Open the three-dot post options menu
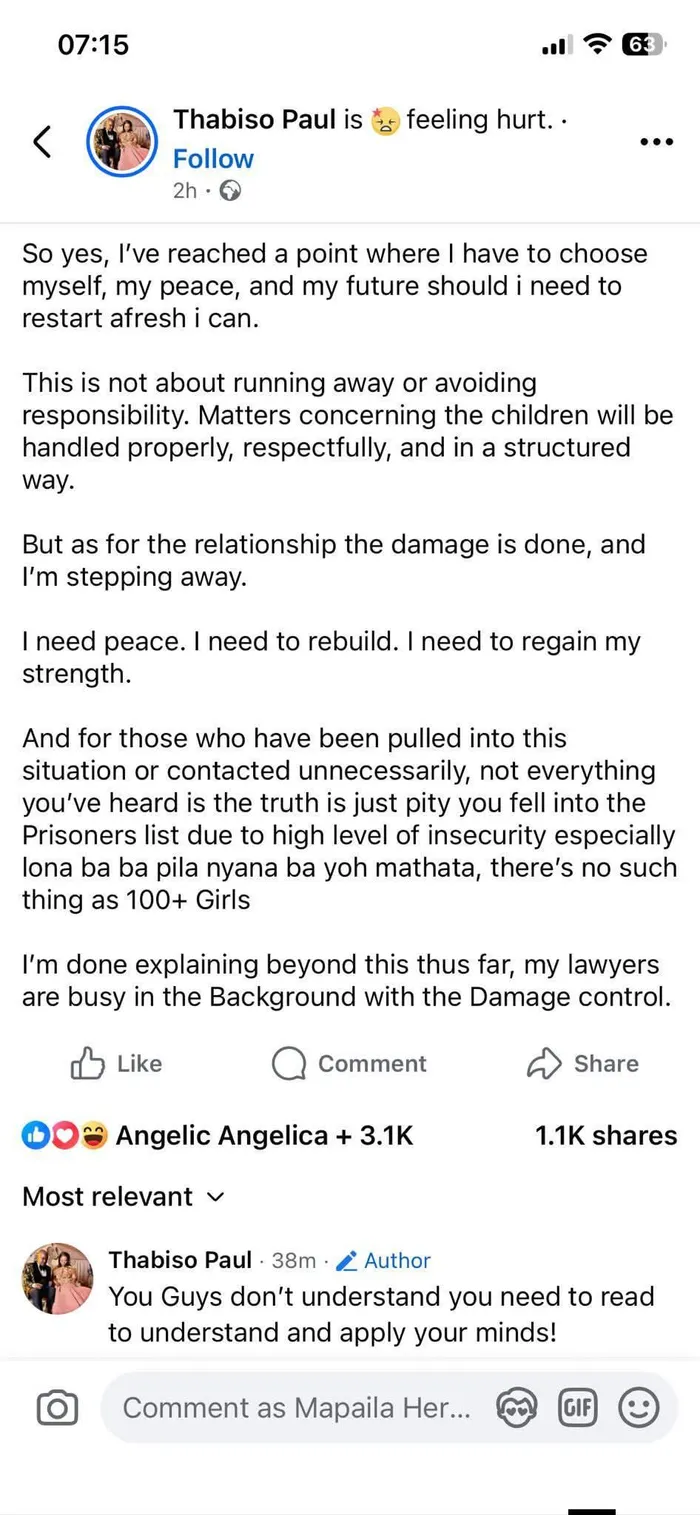The image size is (700, 1515). (x=655, y=142)
